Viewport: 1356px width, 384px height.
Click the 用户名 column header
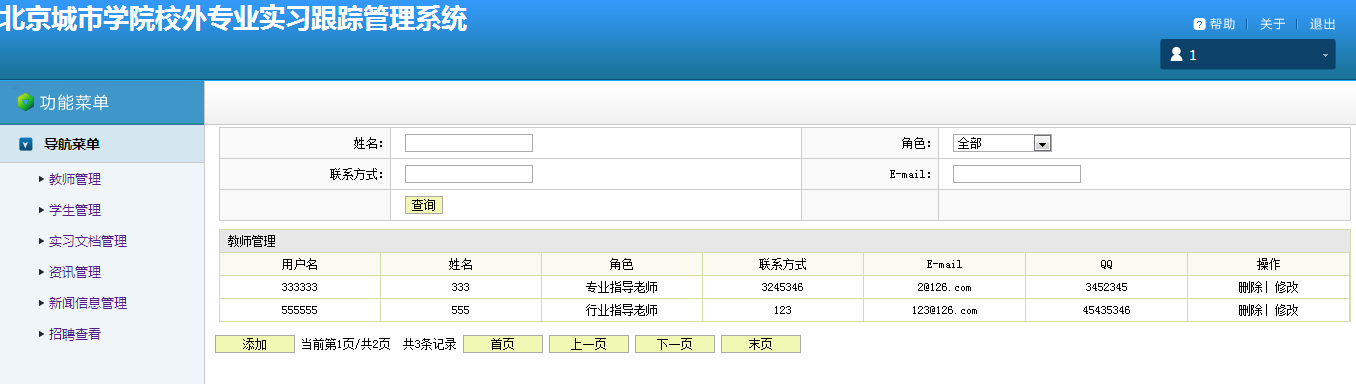(300, 264)
